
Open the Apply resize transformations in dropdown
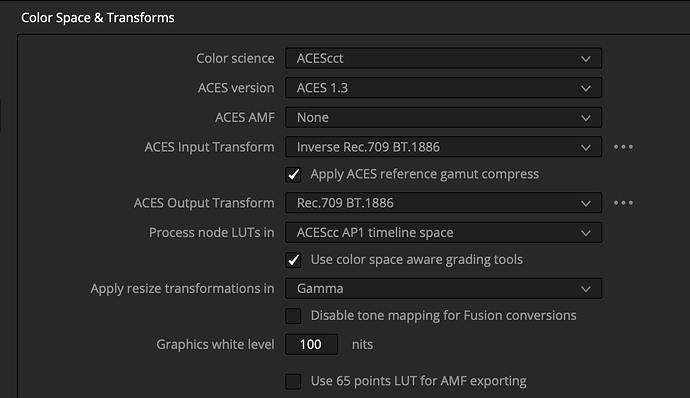tap(444, 288)
